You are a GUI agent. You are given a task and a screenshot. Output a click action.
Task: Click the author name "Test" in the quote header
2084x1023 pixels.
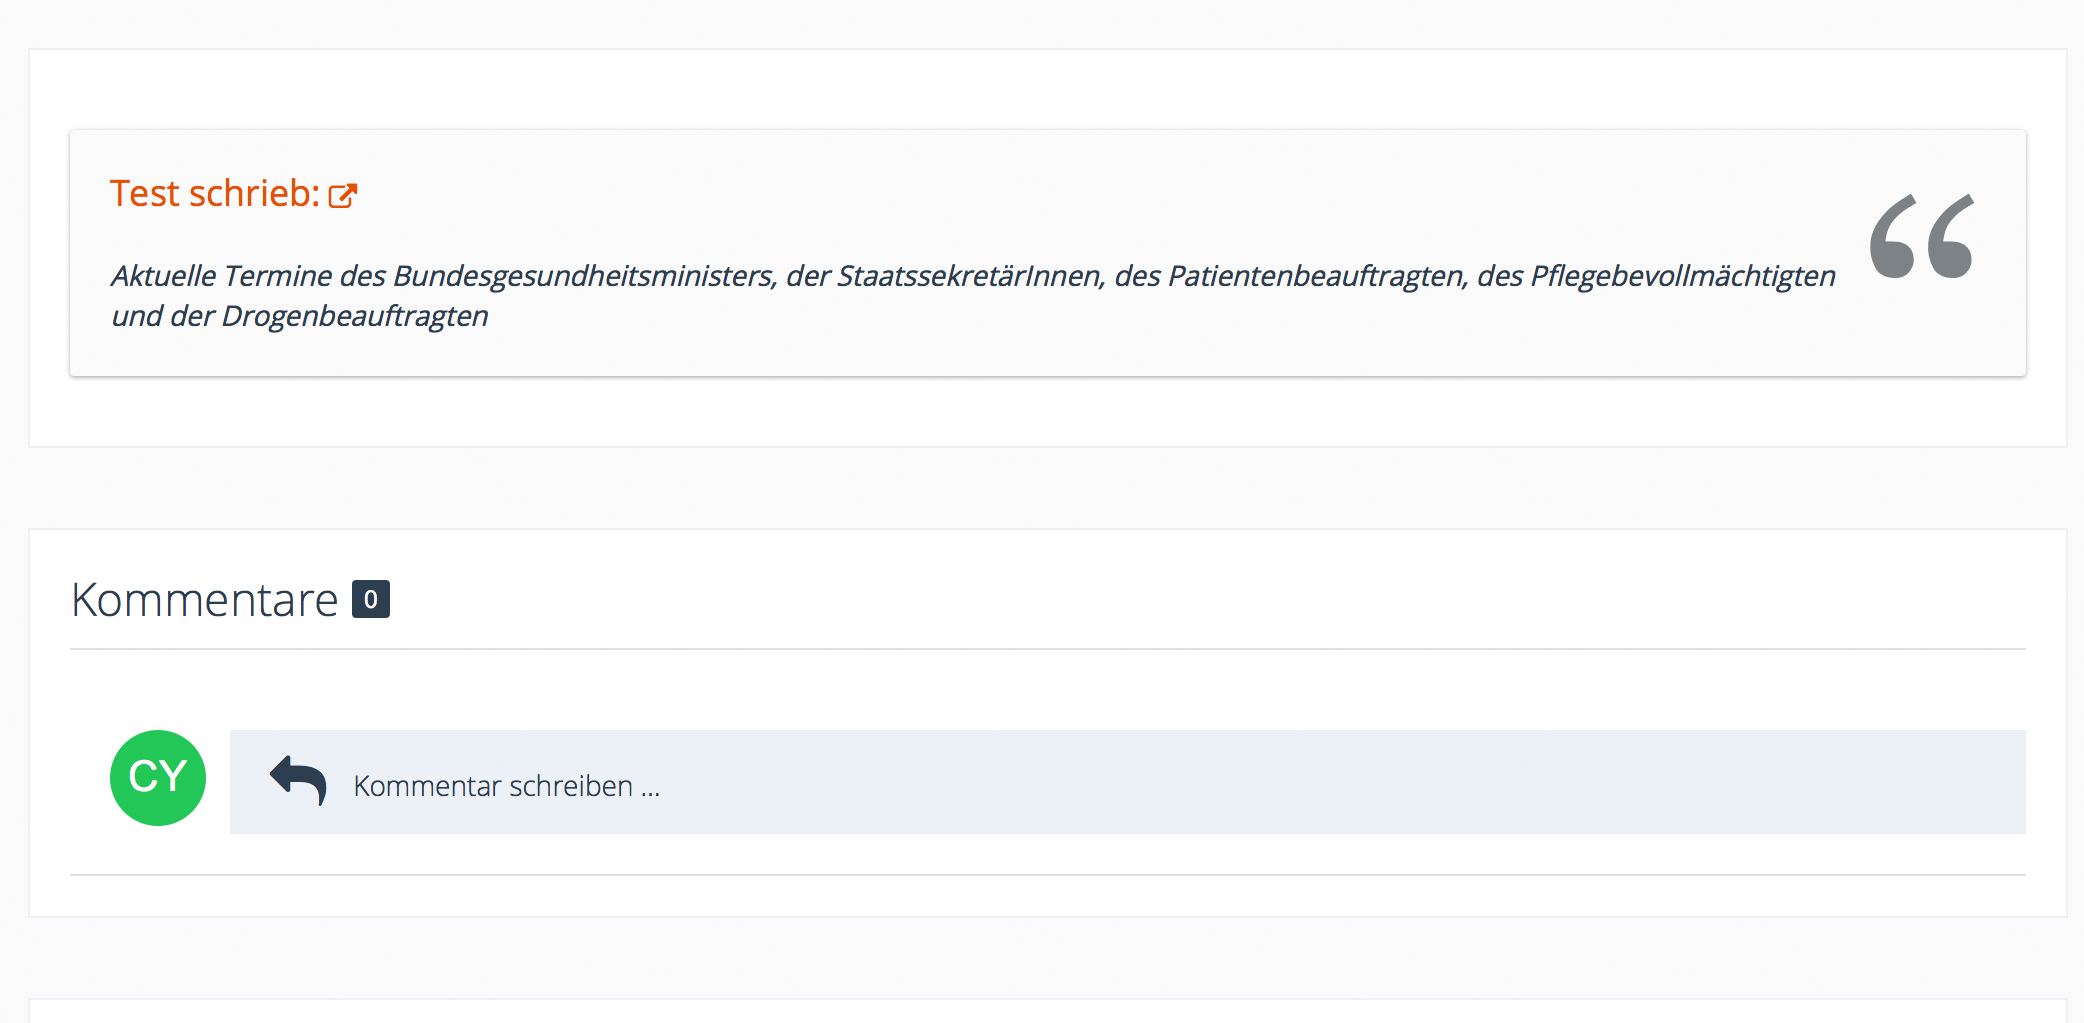(x=144, y=194)
